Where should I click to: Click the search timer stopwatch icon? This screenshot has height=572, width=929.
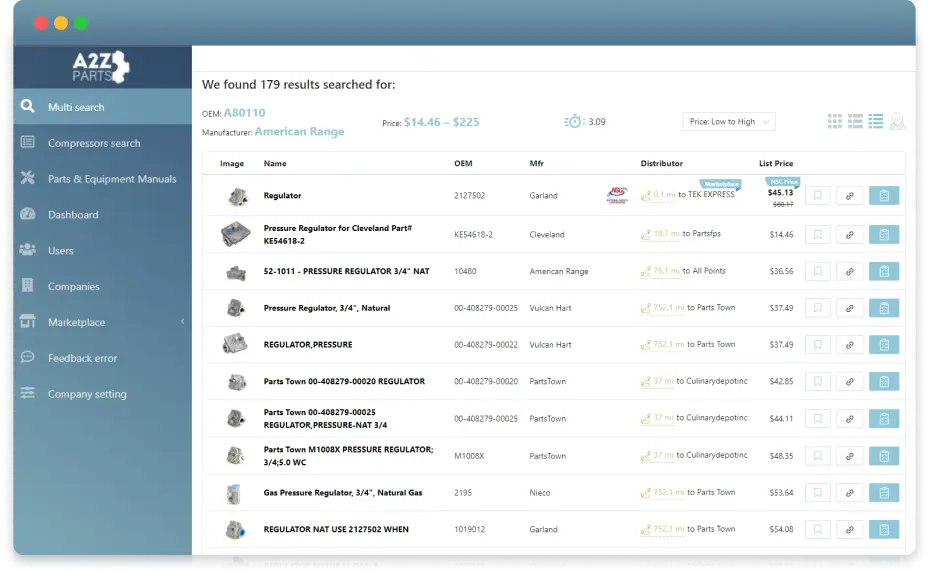pos(574,122)
